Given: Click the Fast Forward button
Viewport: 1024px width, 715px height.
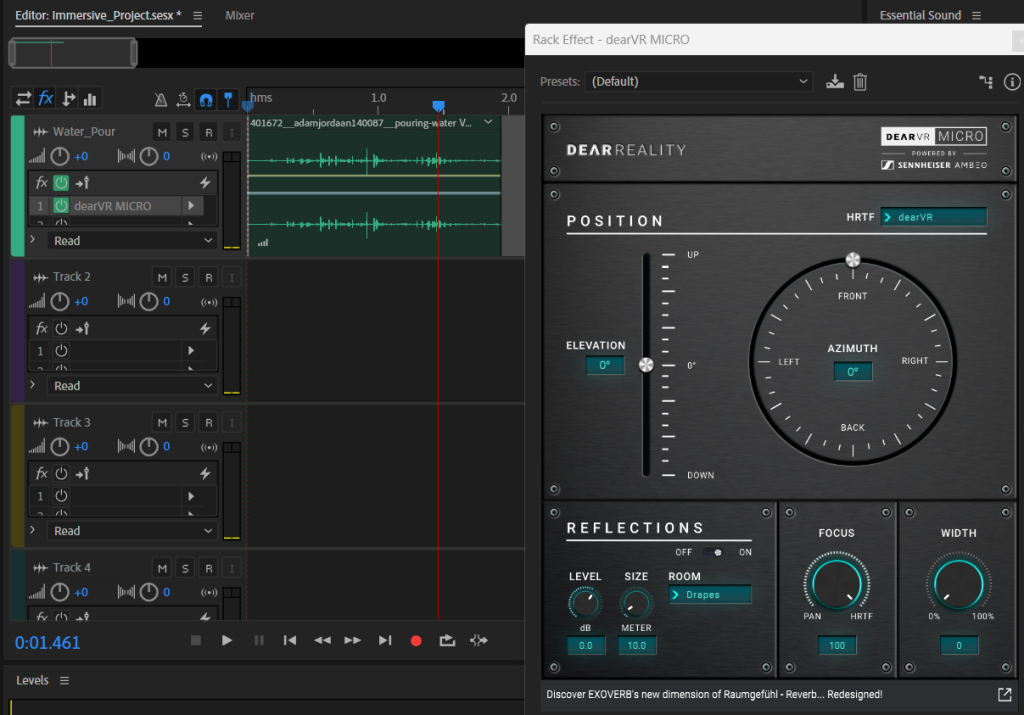Looking at the screenshot, I should click(x=353, y=641).
